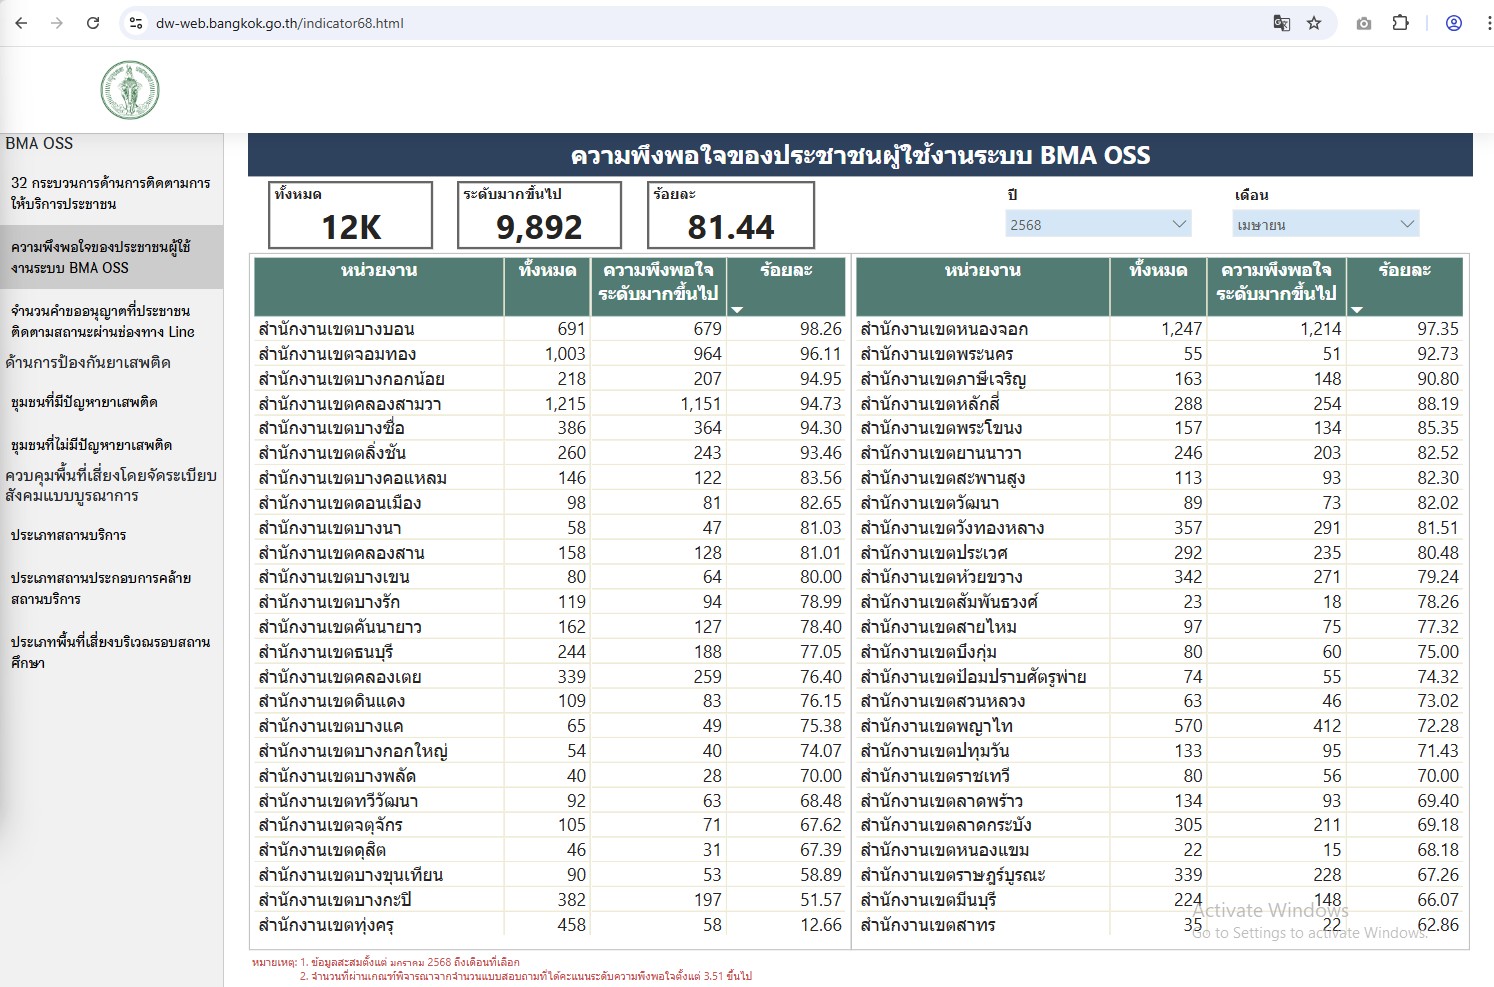Click sort arrow under left ร้อยละ header
The width and height of the screenshot is (1494, 987).
pyautogui.click(x=737, y=310)
